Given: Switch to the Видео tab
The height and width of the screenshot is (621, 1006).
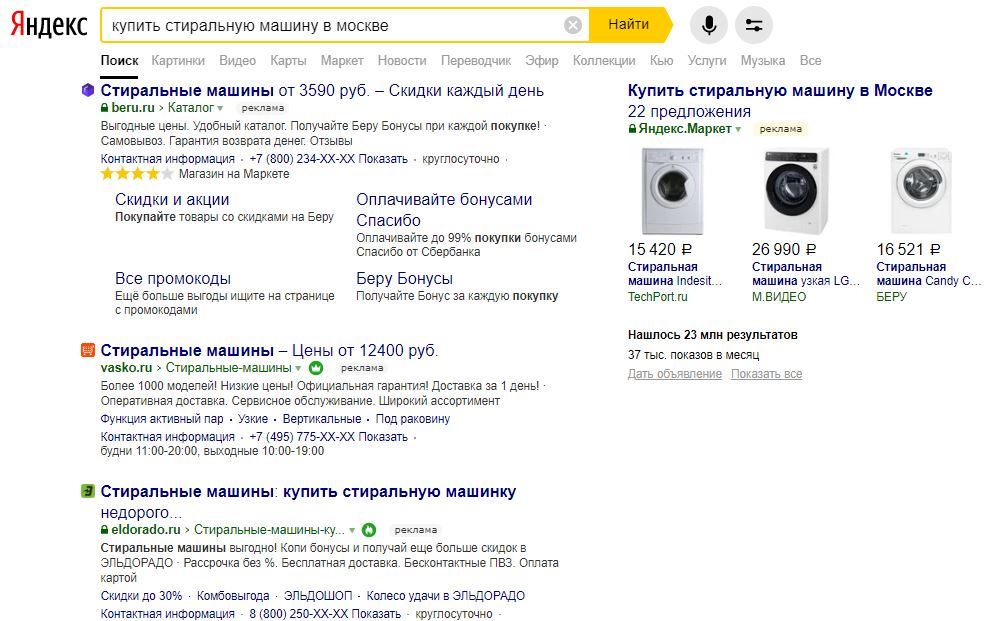Looking at the screenshot, I should pos(237,60).
